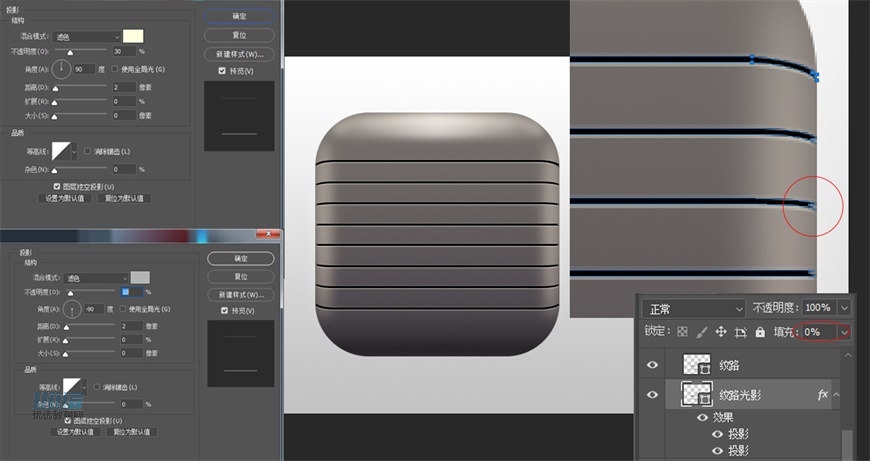Click 确定 in the 30% opacity 投影 dialog
The height and width of the screenshot is (461, 870).
[239, 16]
